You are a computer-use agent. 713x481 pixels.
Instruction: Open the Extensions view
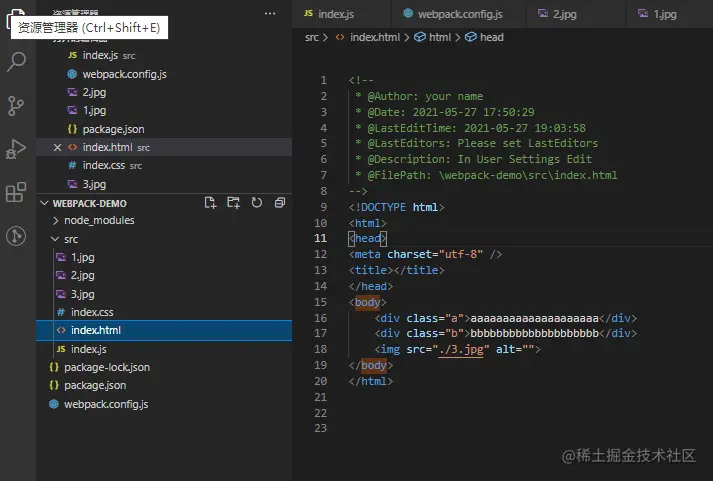click(x=16, y=192)
